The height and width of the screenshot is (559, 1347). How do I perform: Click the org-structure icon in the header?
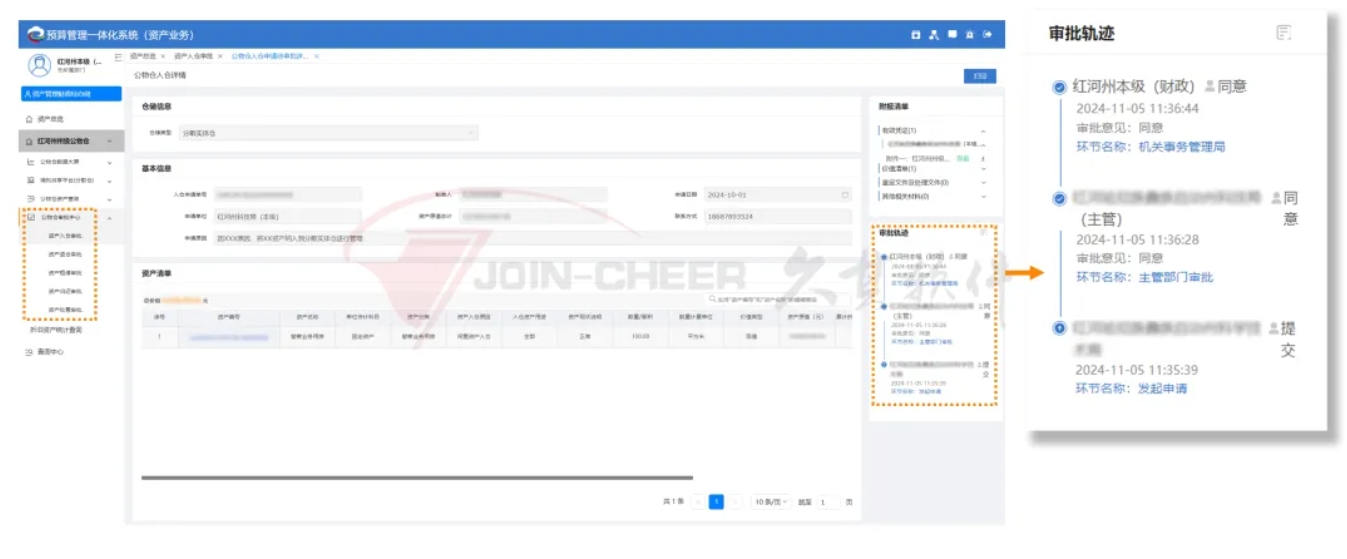click(933, 35)
